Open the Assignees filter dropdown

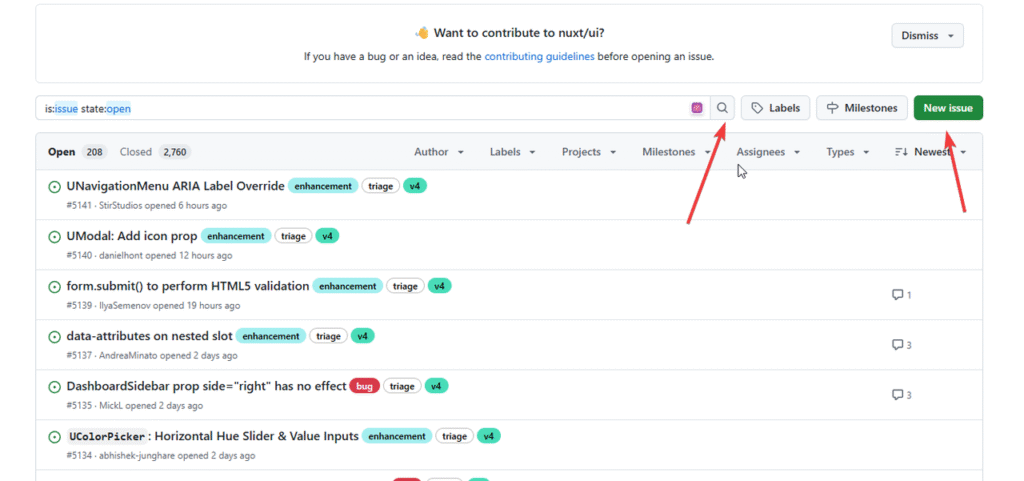coord(768,152)
